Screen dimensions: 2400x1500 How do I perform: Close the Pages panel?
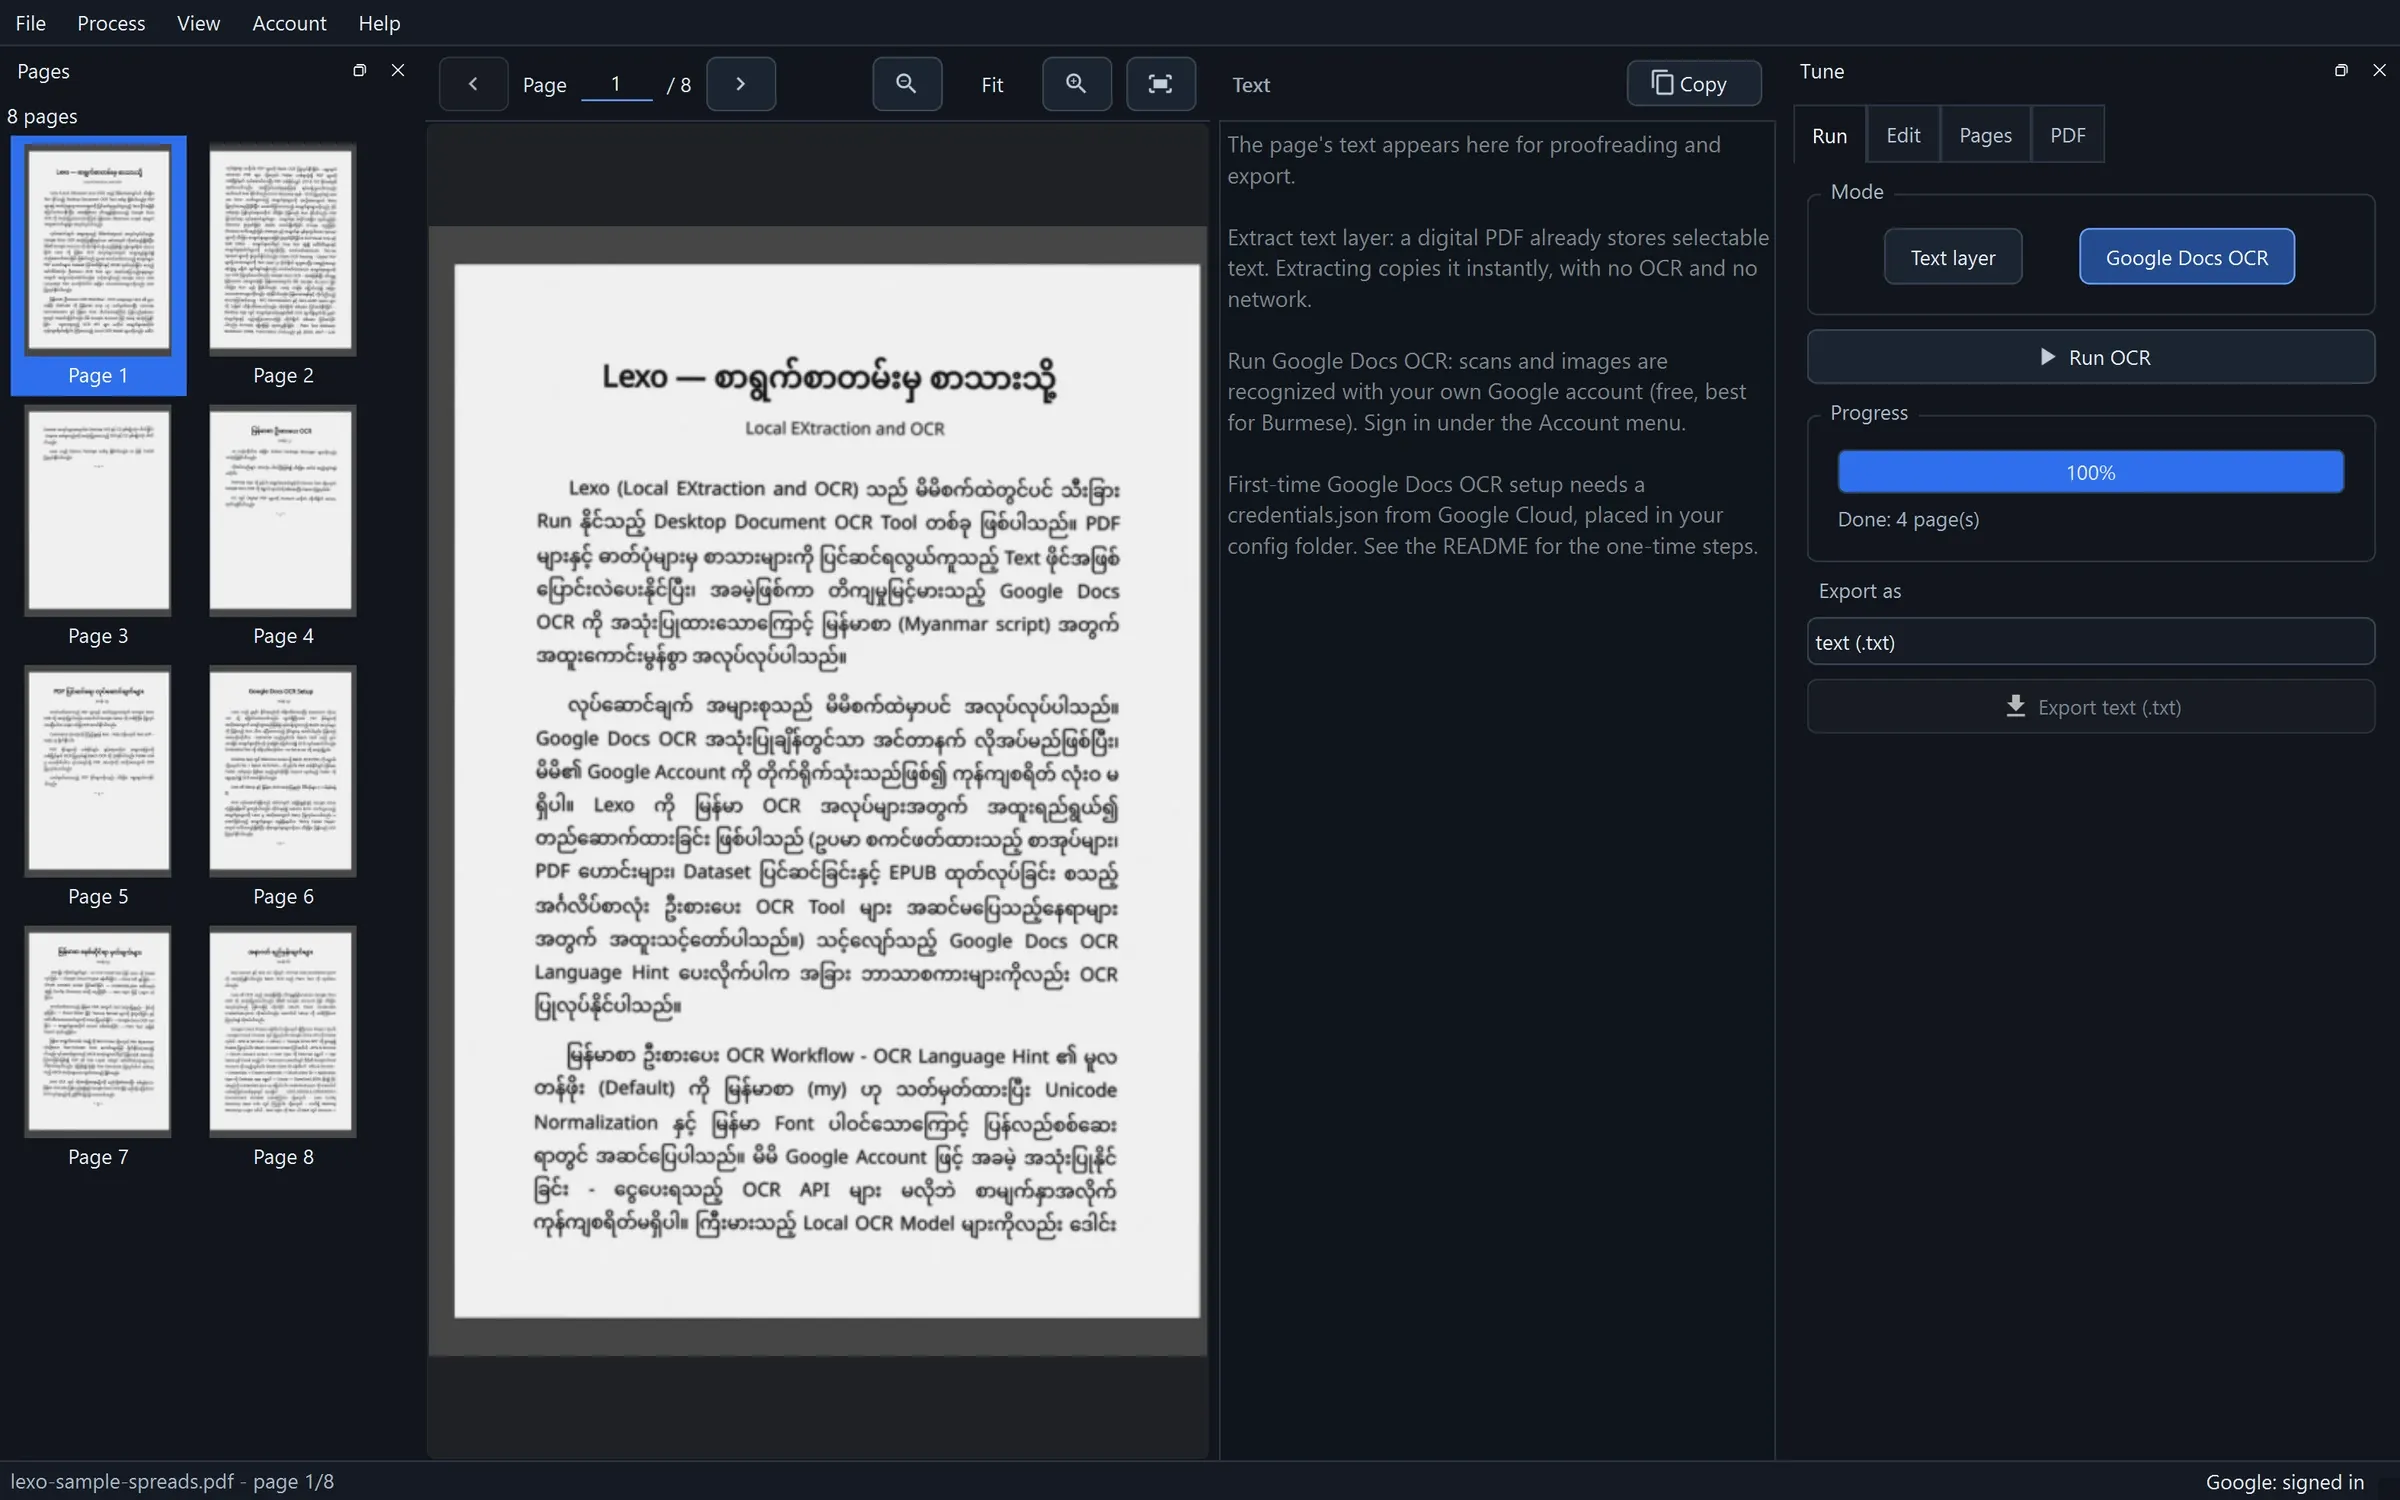coord(398,71)
